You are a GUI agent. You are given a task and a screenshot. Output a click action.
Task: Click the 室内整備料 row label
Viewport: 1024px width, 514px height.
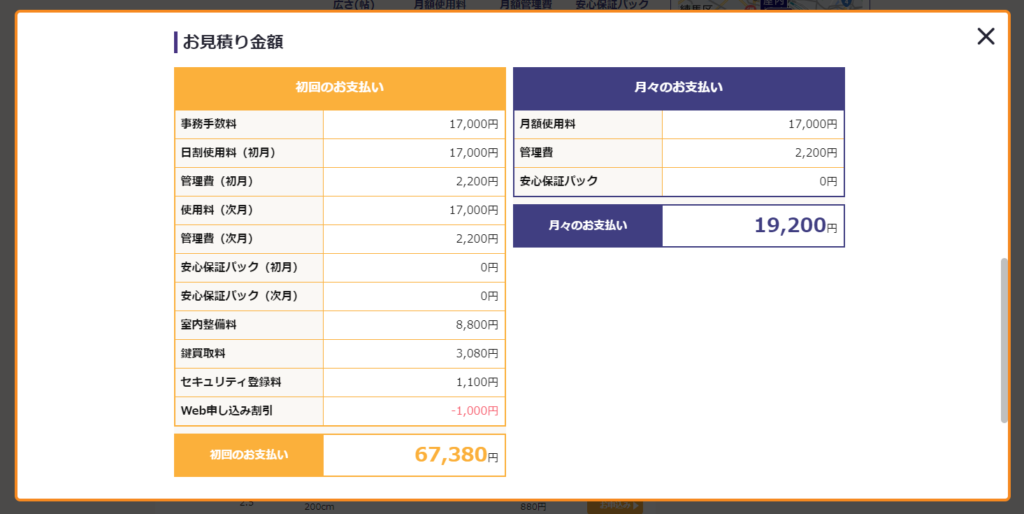pos(209,325)
